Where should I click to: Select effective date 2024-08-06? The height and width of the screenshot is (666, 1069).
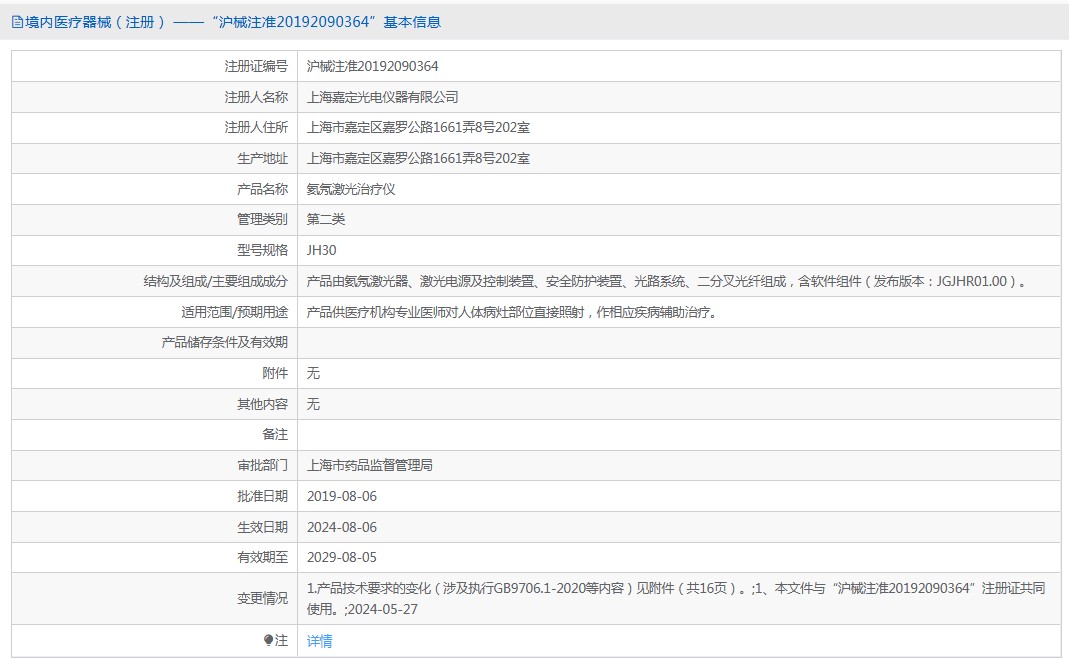coord(342,527)
